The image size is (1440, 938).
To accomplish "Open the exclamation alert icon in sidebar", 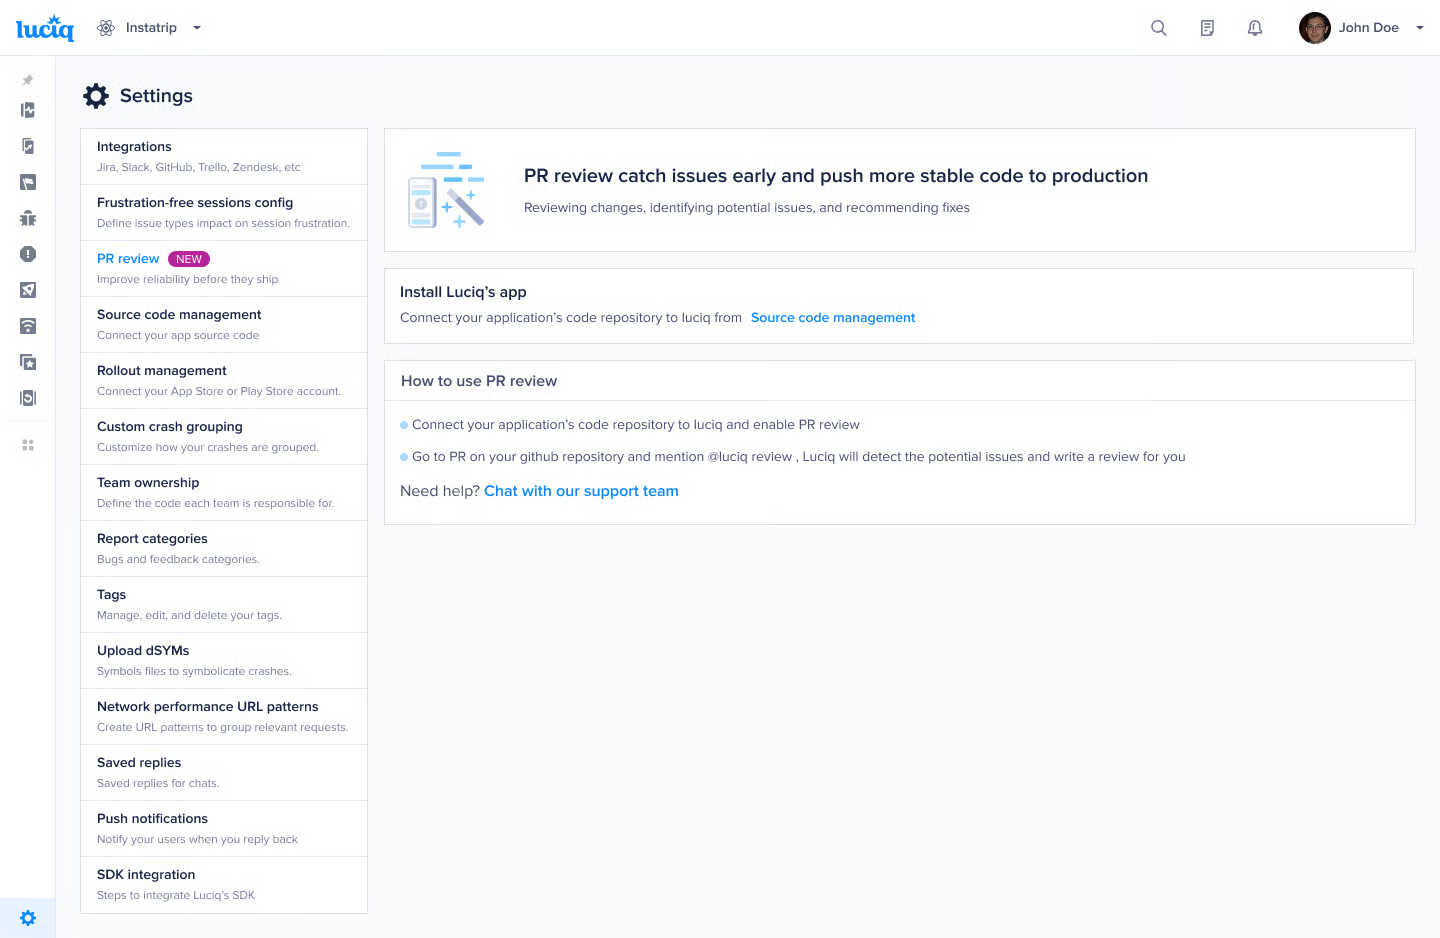I will 28,254.
